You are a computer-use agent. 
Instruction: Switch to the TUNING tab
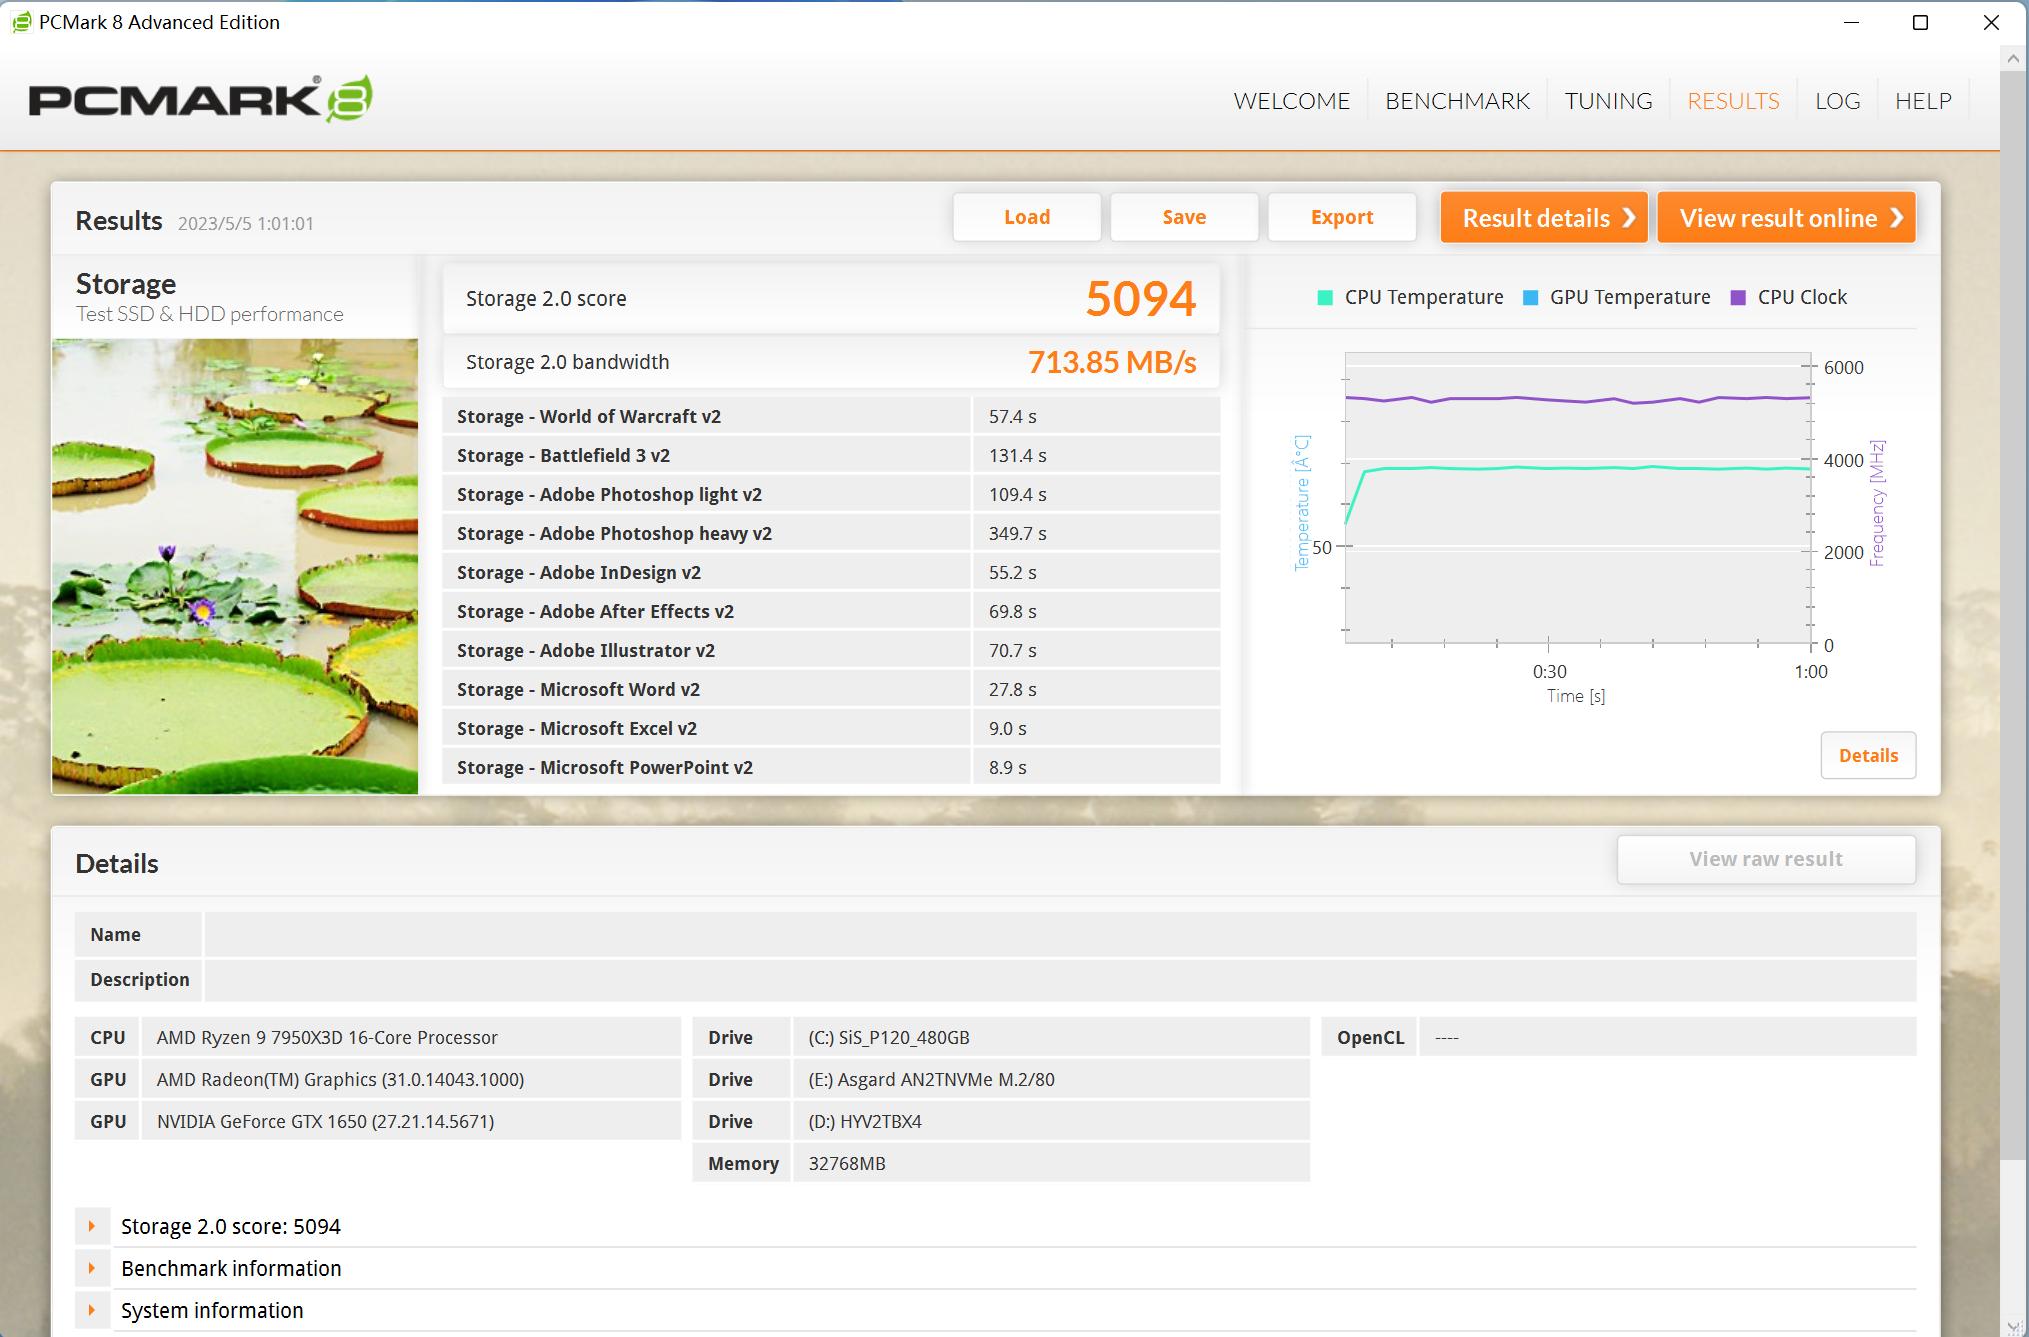tap(1608, 101)
